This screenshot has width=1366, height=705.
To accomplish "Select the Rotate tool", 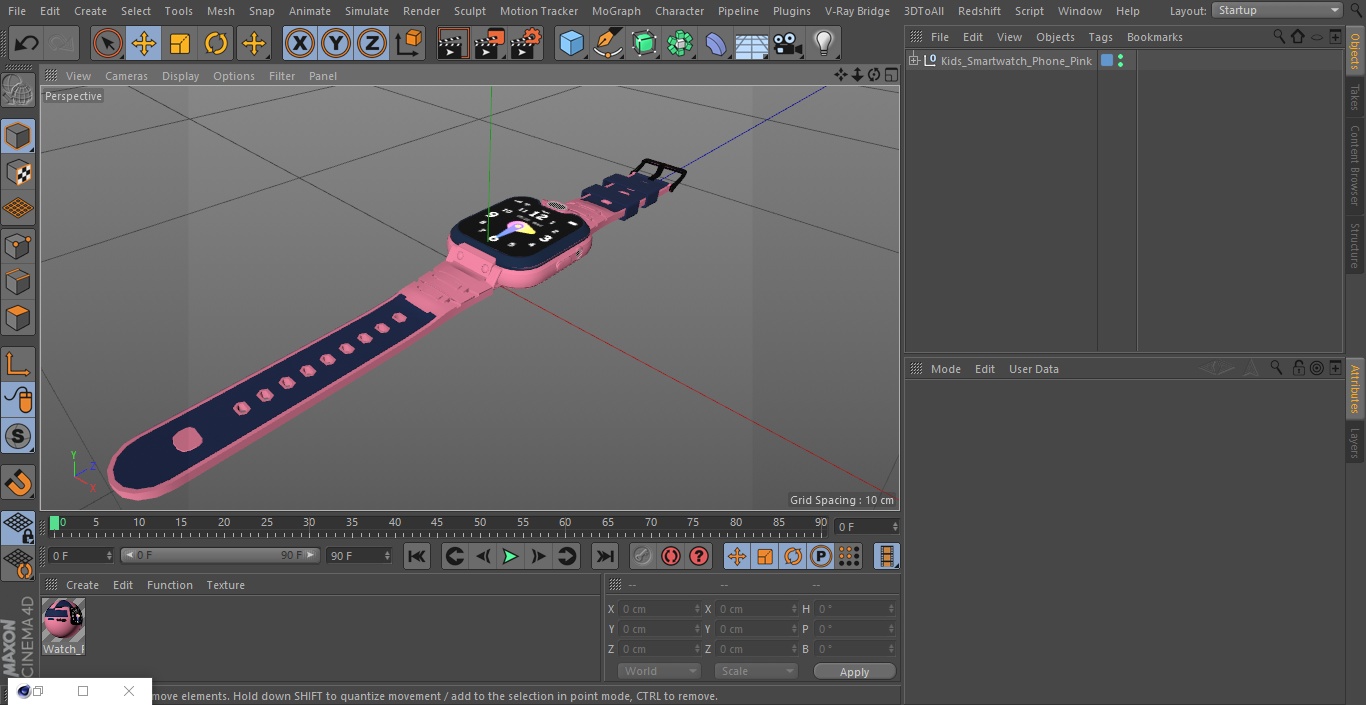I will click(x=216, y=43).
